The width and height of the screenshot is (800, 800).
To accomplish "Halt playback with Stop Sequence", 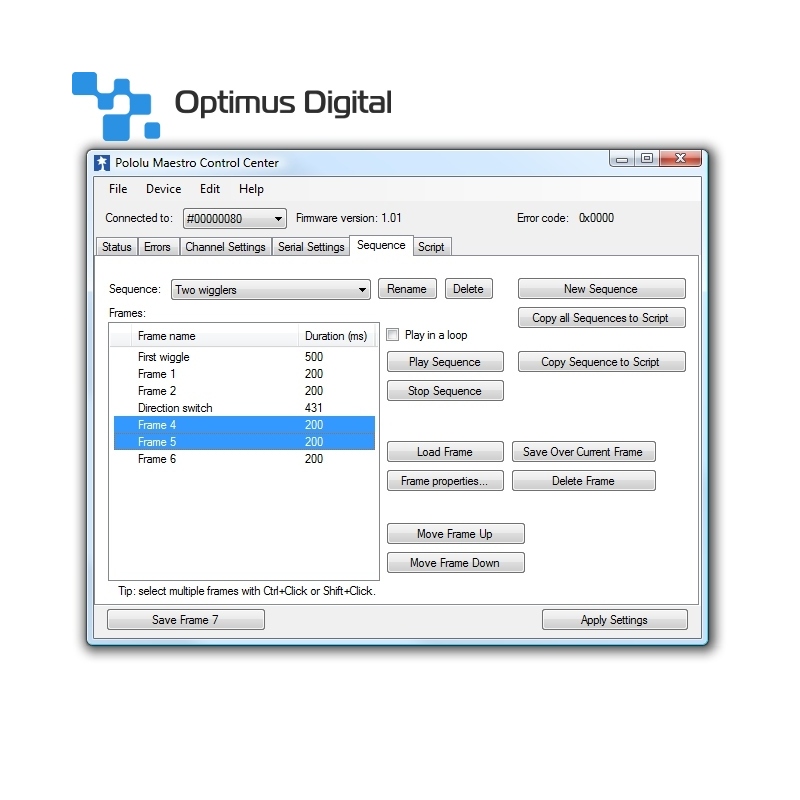I will pyautogui.click(x=445, y=391).
